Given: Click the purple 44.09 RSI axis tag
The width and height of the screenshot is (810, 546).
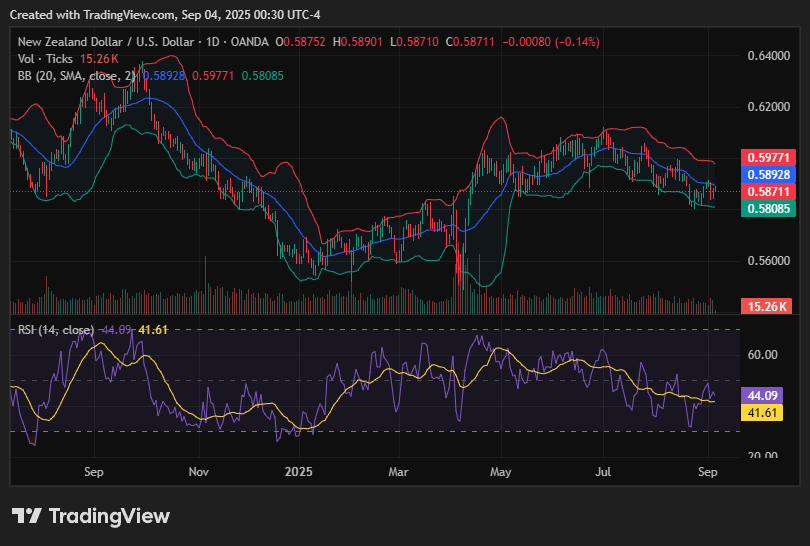Looking at the screenshot, I should point(762,396).
